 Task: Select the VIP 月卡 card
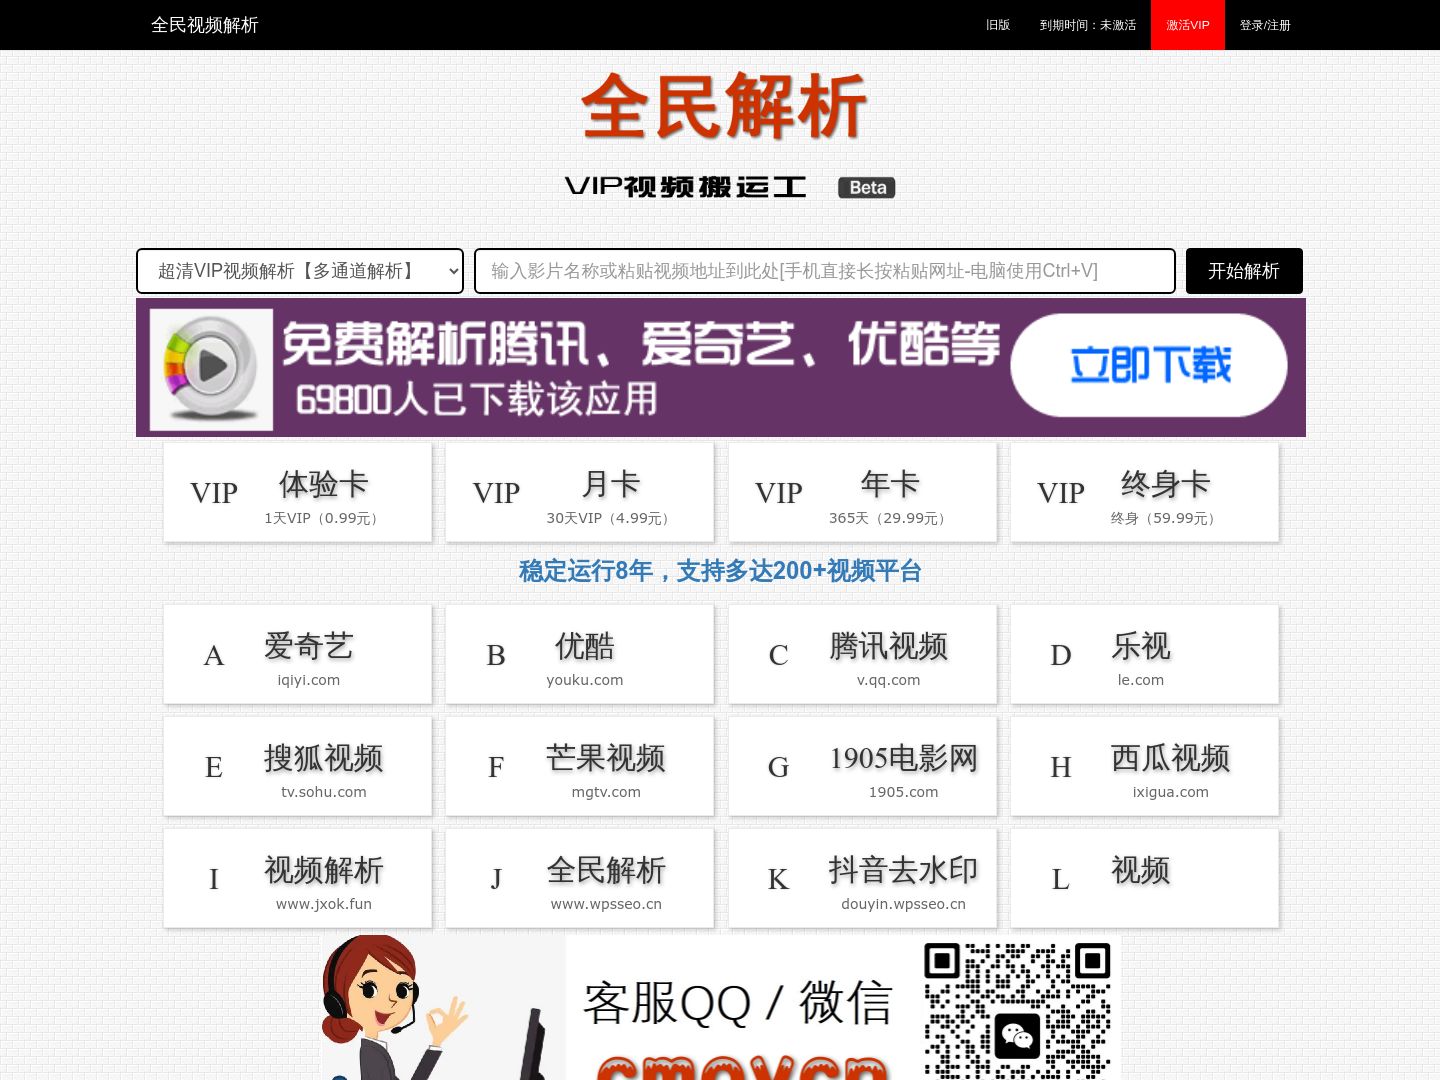(580, 493)
